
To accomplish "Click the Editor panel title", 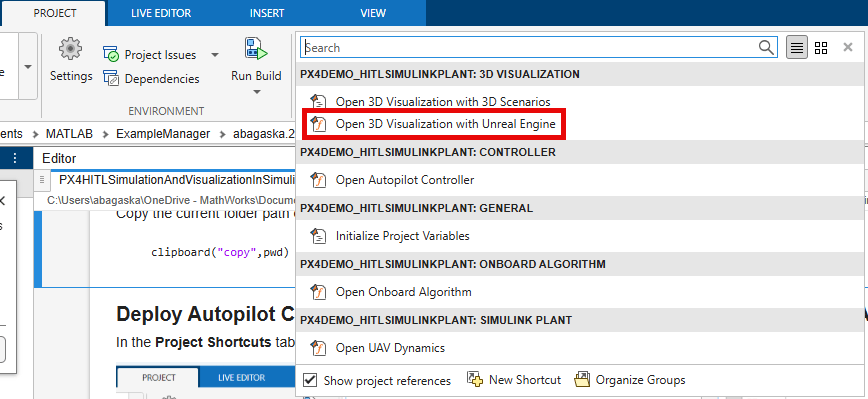I will tap(59, 158).
